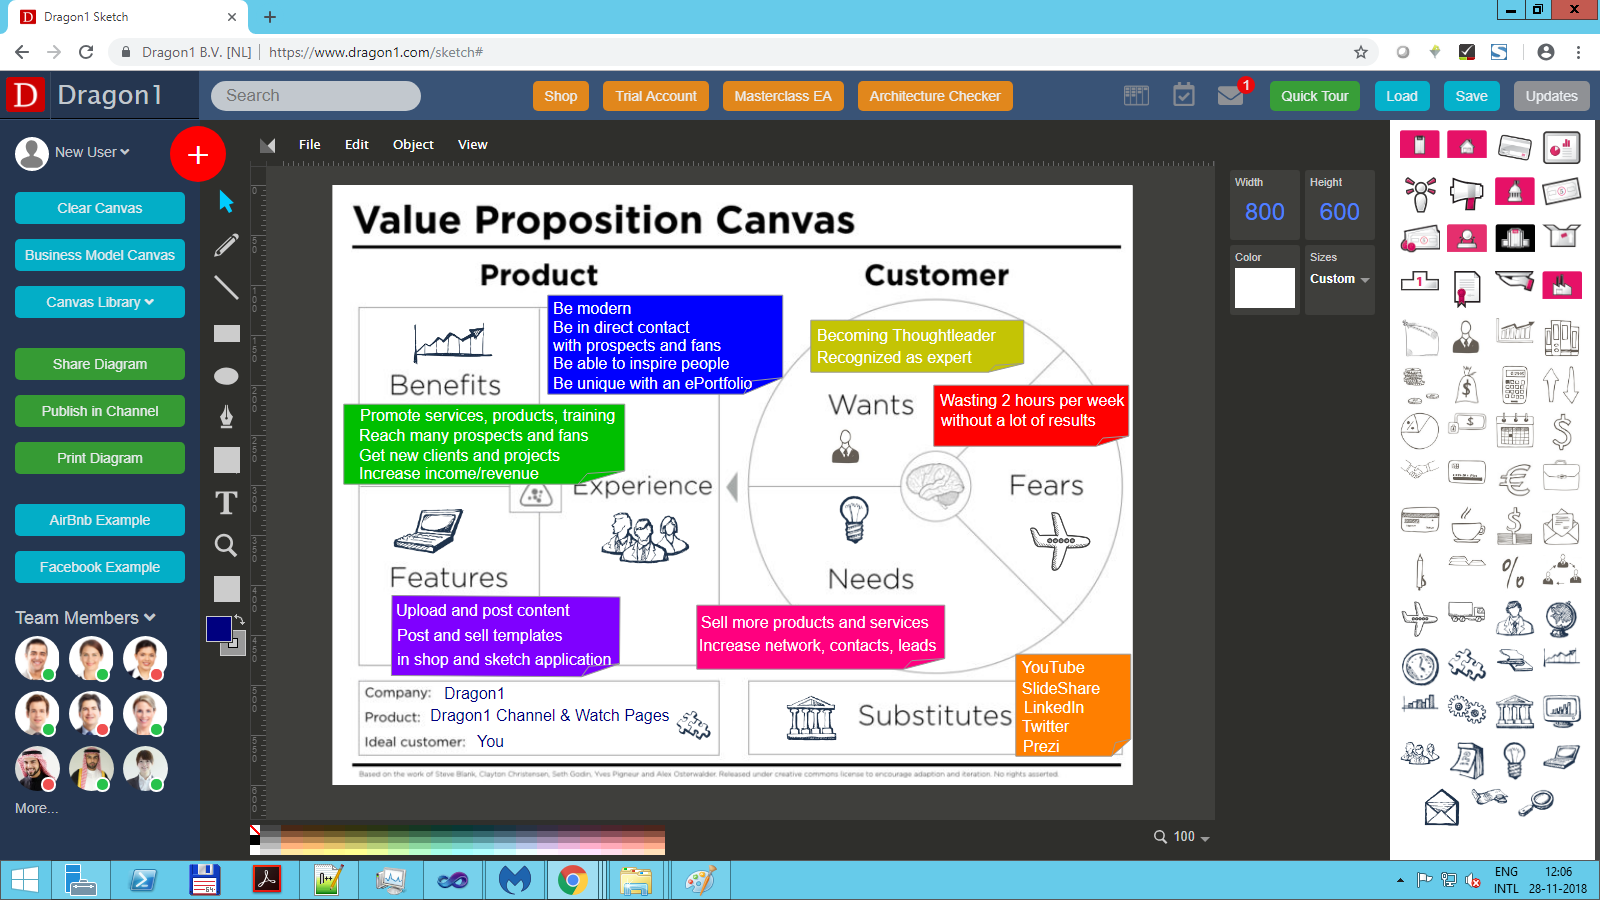Pick the sketched calendar icon
Screen dimensions: 1600x900
1515,430
